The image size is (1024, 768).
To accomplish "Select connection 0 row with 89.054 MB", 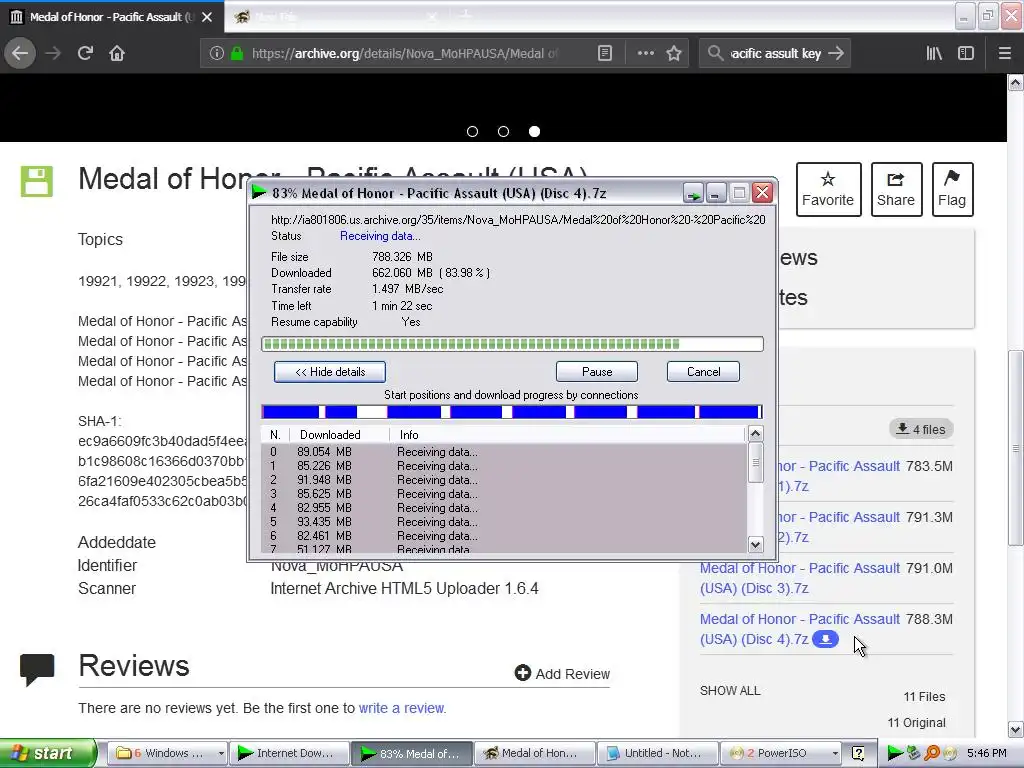I will 504,452.
